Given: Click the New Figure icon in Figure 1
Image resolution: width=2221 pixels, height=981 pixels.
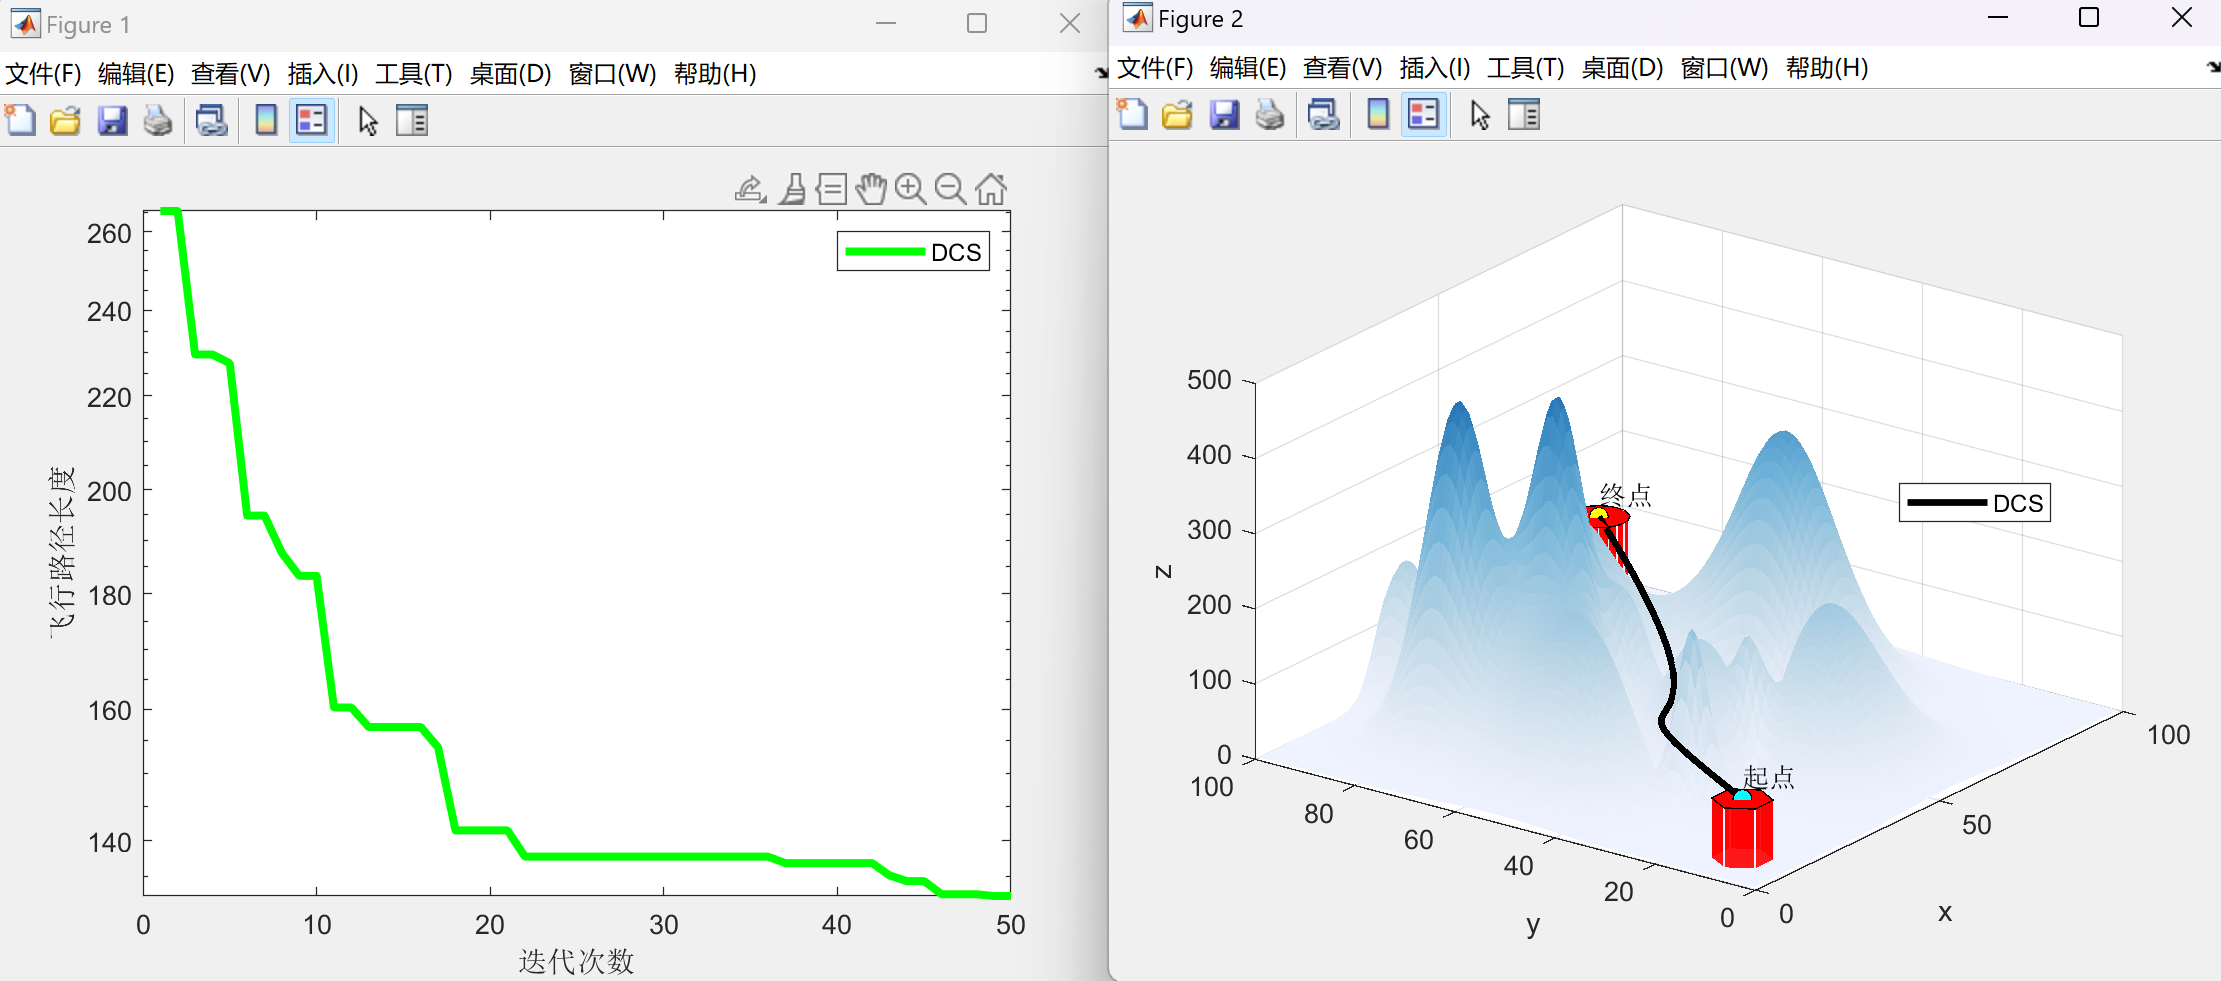Looking at the screenshot, I should click(20, 120).
